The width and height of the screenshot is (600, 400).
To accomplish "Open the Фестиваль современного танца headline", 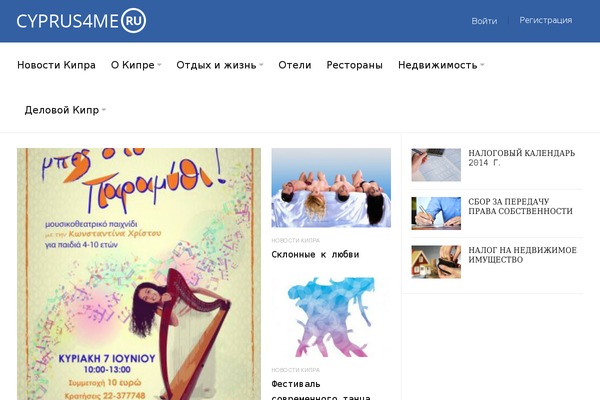I will pos(321,390).
